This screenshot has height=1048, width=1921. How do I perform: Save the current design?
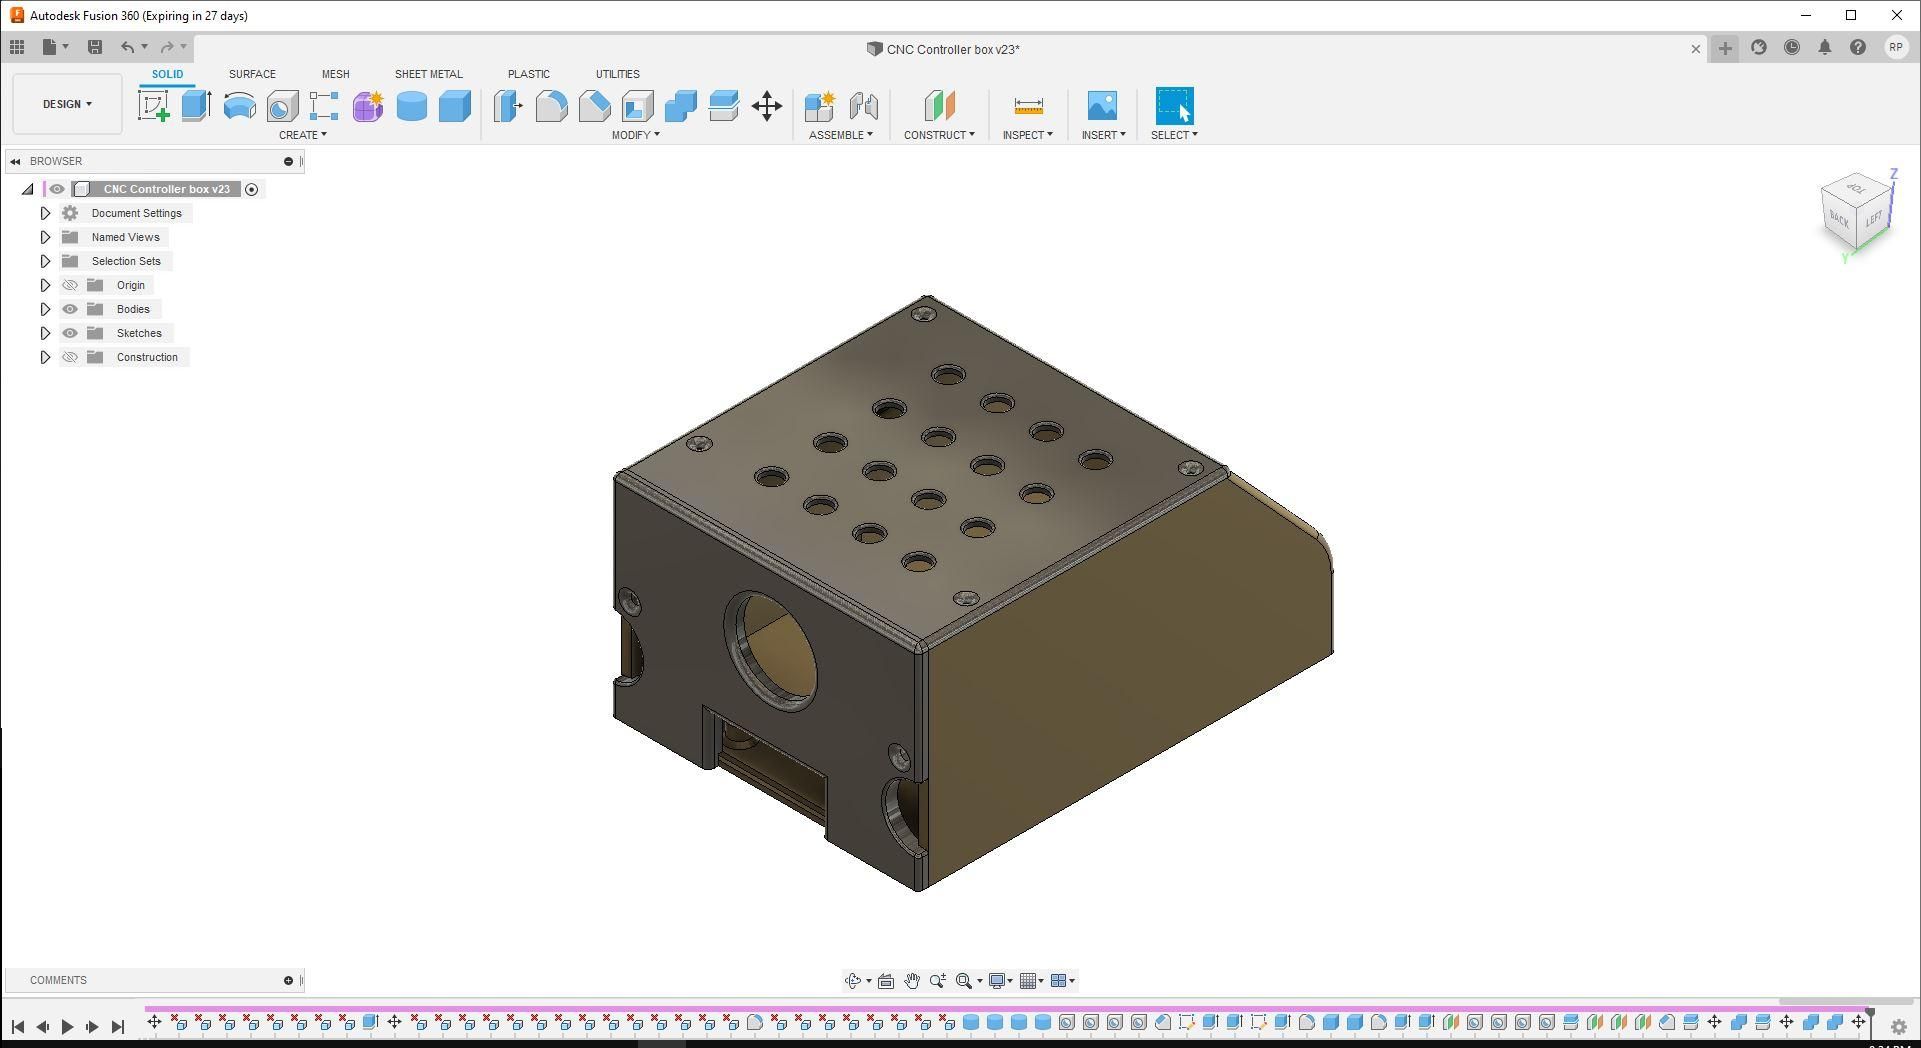click(x=95, y=46)
